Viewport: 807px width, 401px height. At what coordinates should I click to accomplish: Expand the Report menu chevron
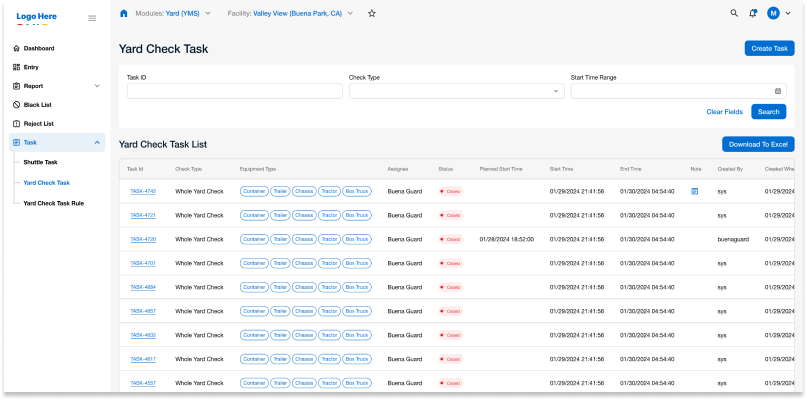97,86
